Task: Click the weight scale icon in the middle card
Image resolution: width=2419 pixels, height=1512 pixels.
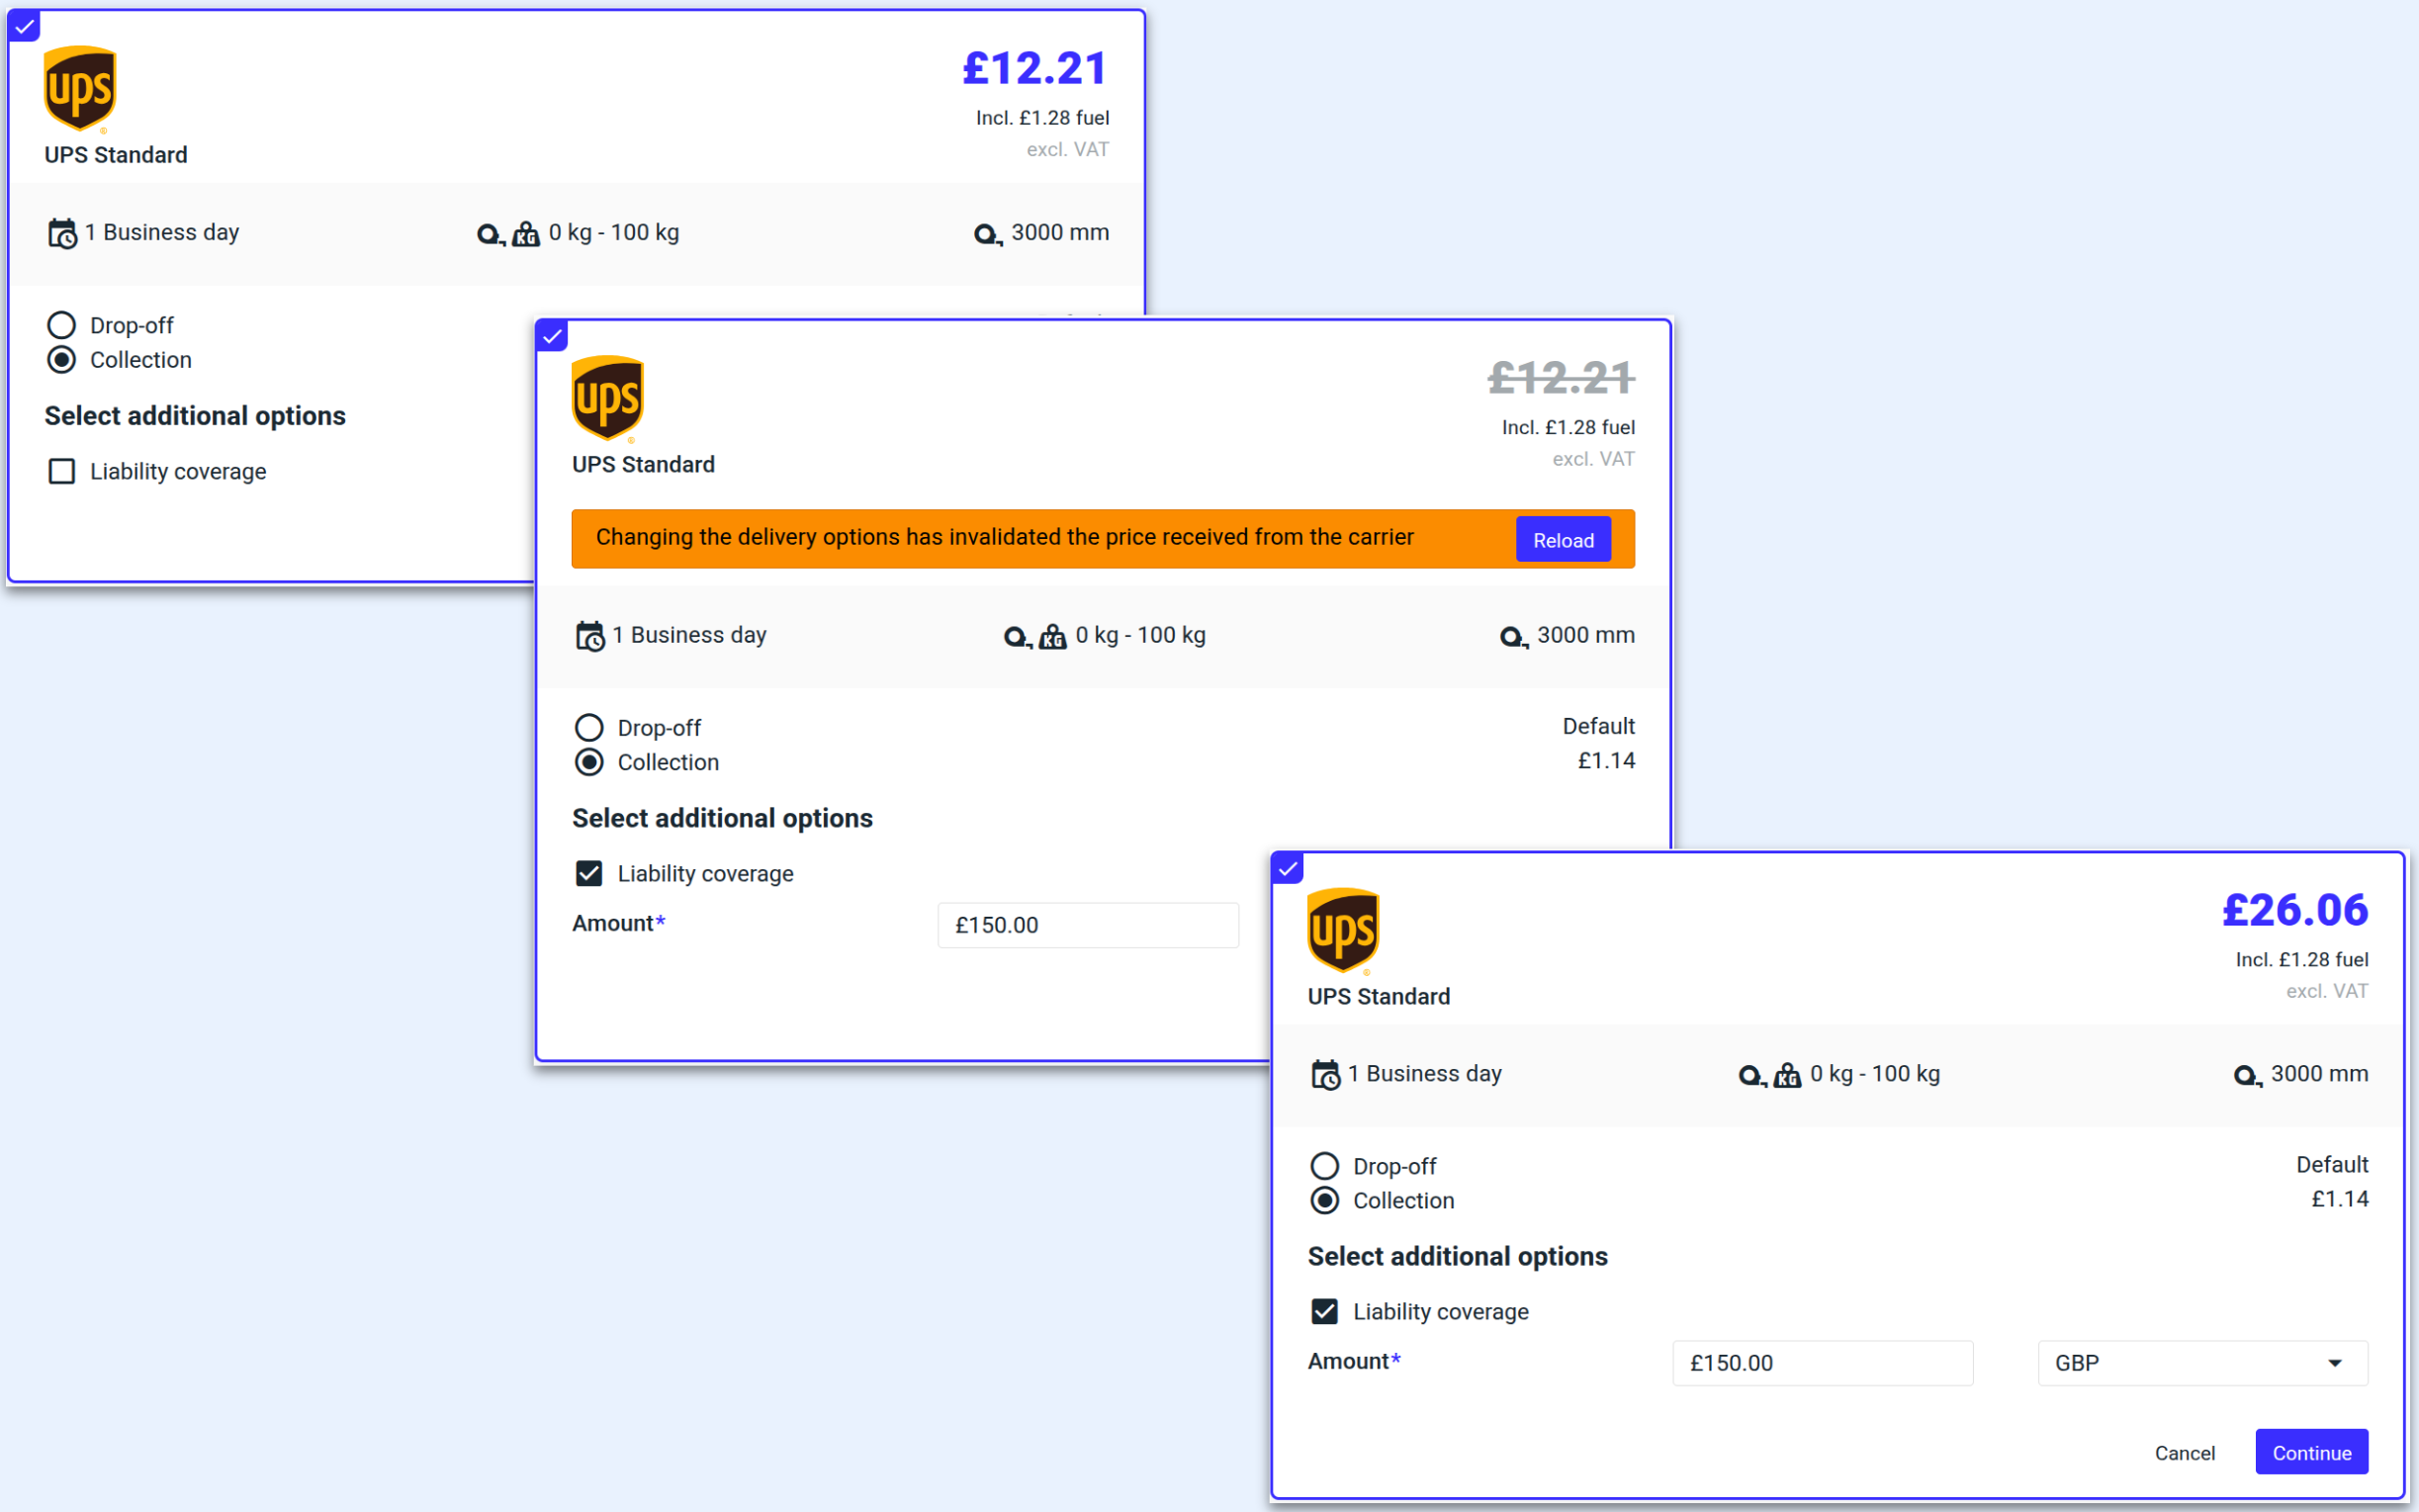Action: click(x=1052, y=637)
